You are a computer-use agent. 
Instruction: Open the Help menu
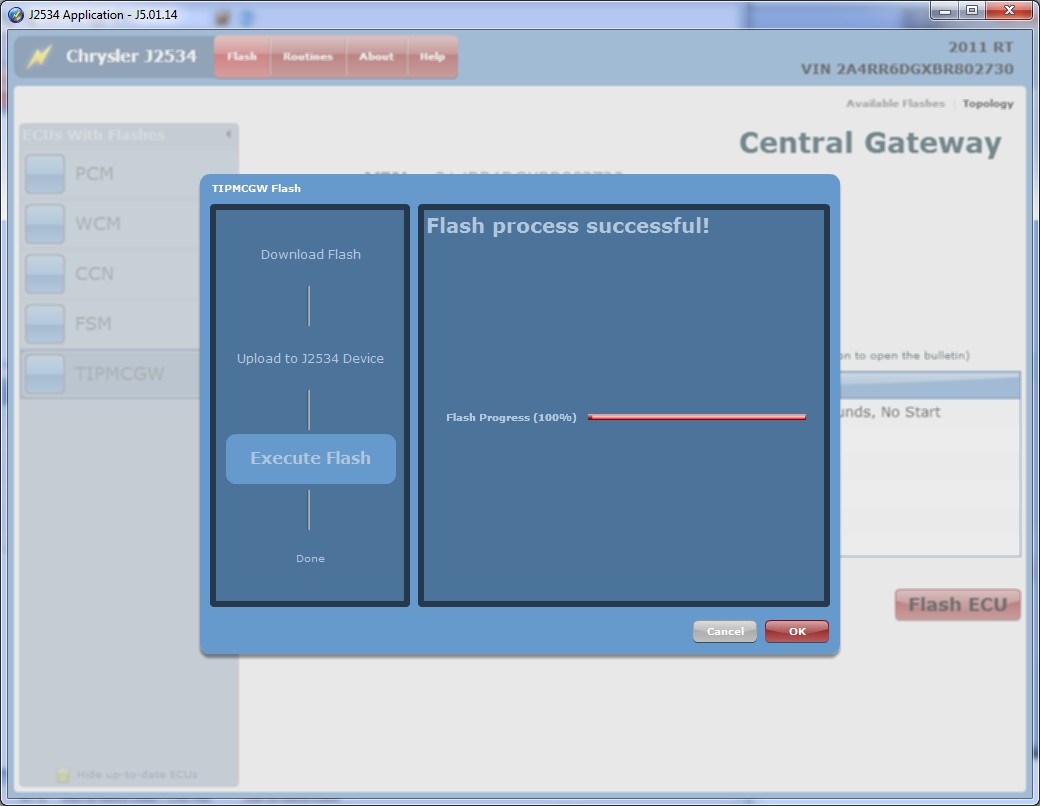pos(432,57)
